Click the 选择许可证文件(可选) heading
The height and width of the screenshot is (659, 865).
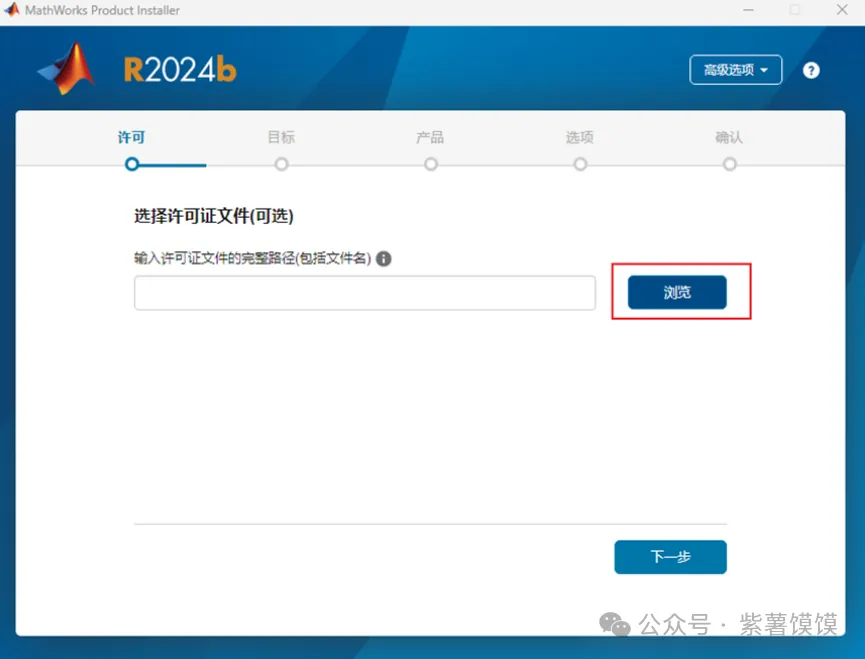pyautogui.click(x=213, y=216)
